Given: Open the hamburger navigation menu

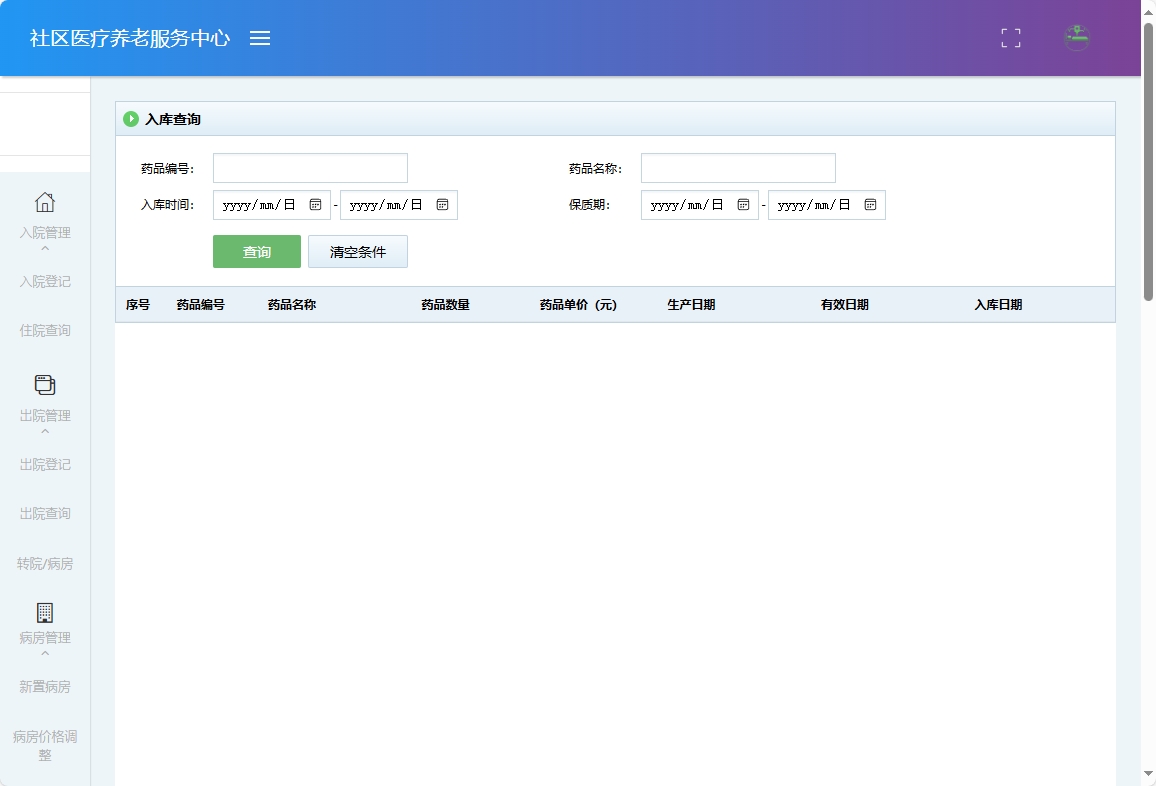Looking at the screenshot, I should click(x=260, y=38).
